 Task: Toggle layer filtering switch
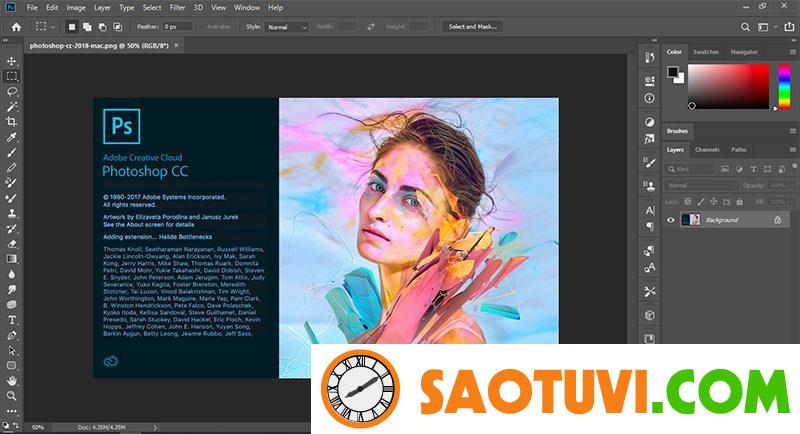794,166
